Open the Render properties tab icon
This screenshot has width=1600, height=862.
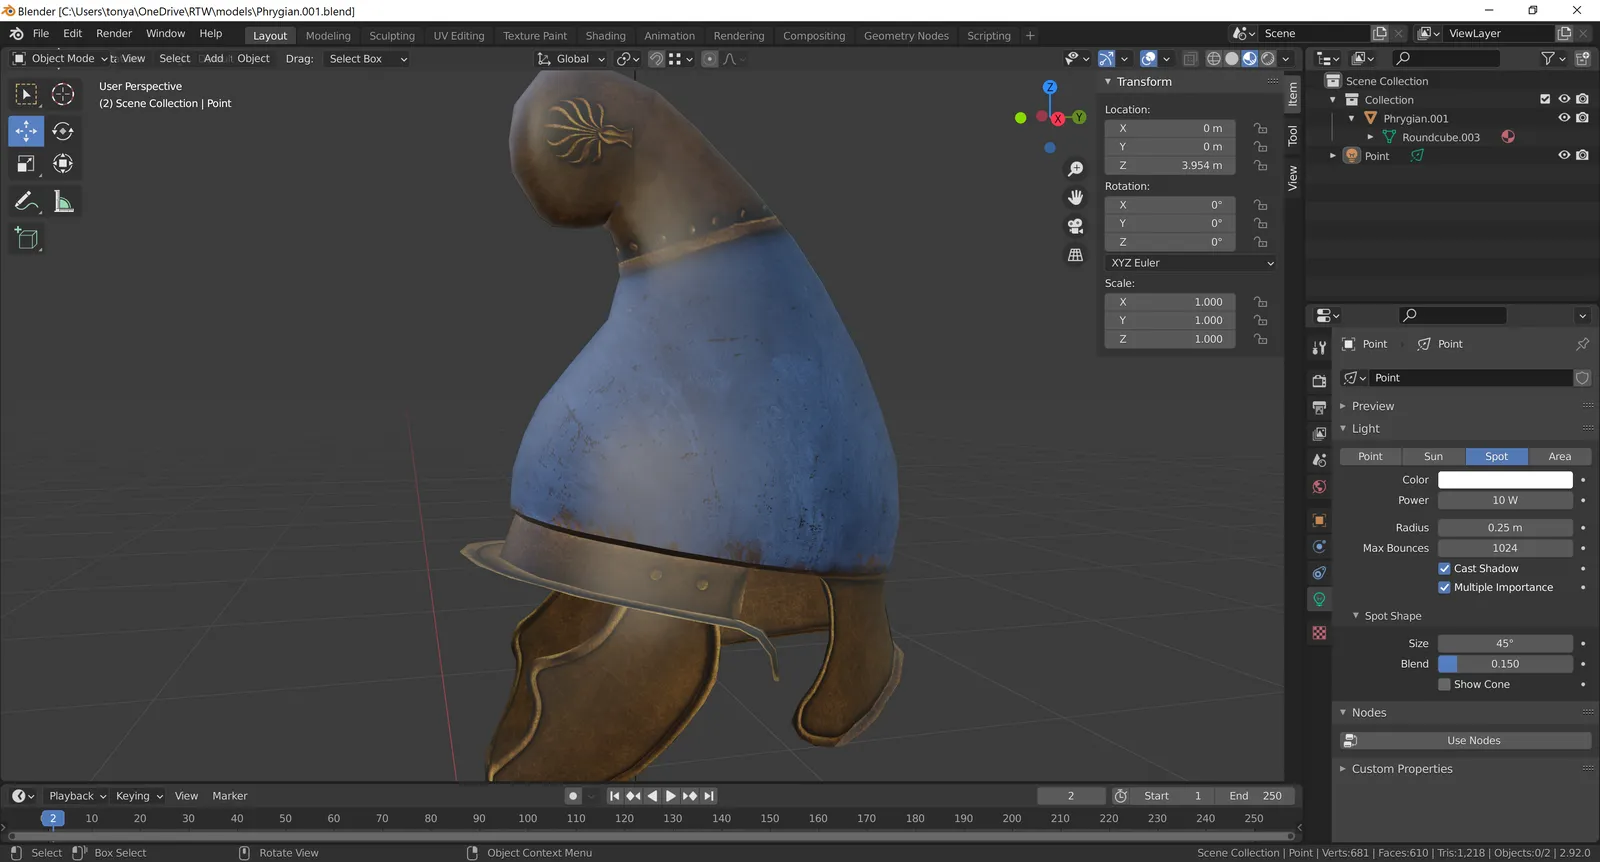tap(1319, 381)
